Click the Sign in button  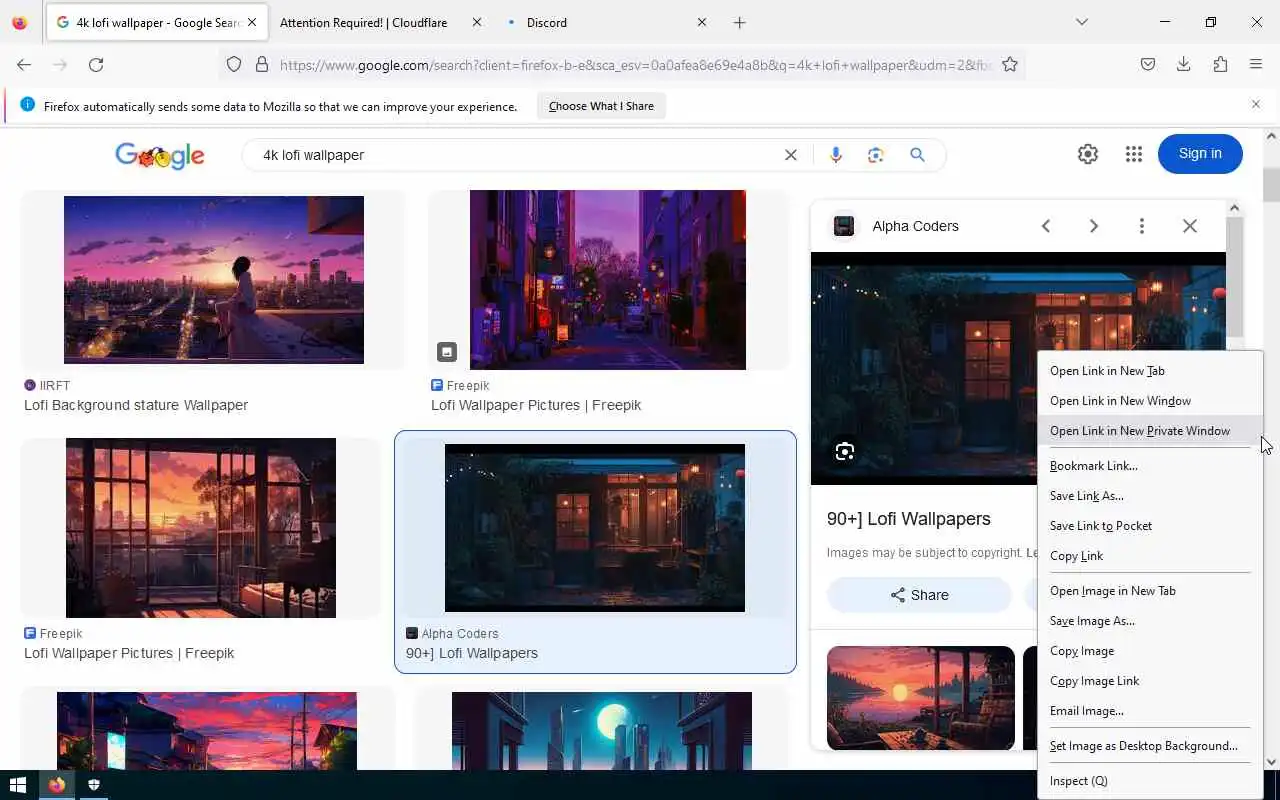pyautogui.click(x=1200, y=154)
